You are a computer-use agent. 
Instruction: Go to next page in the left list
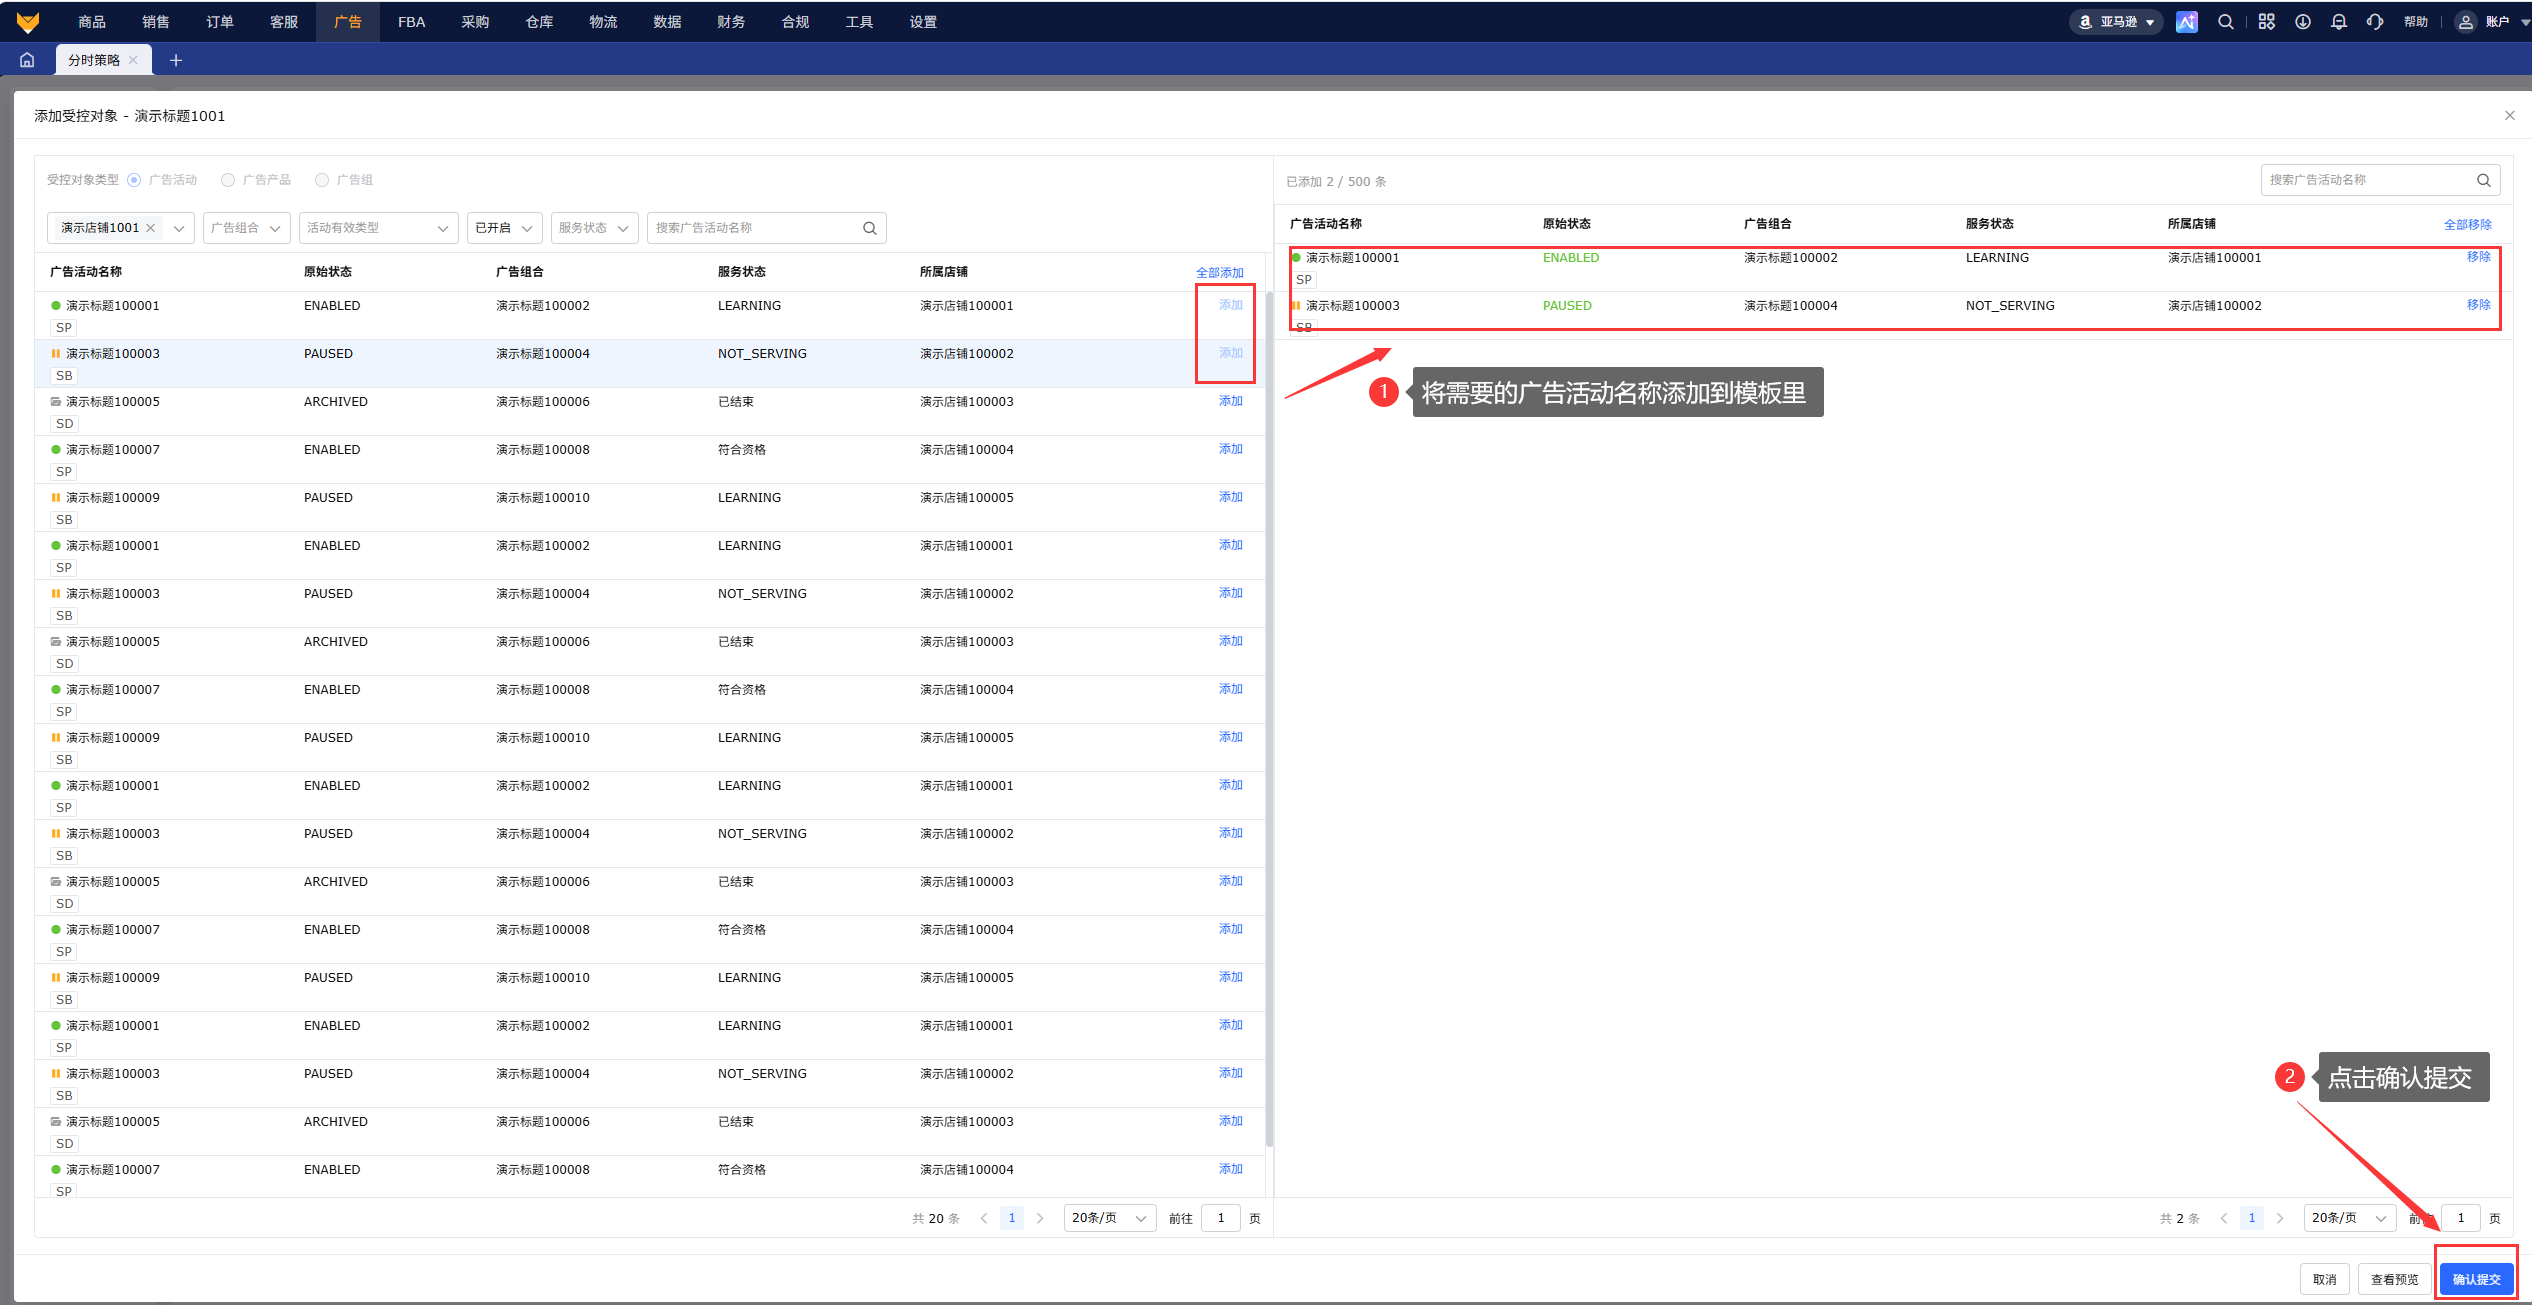pyautogui.click(x=1040, y=1218)
